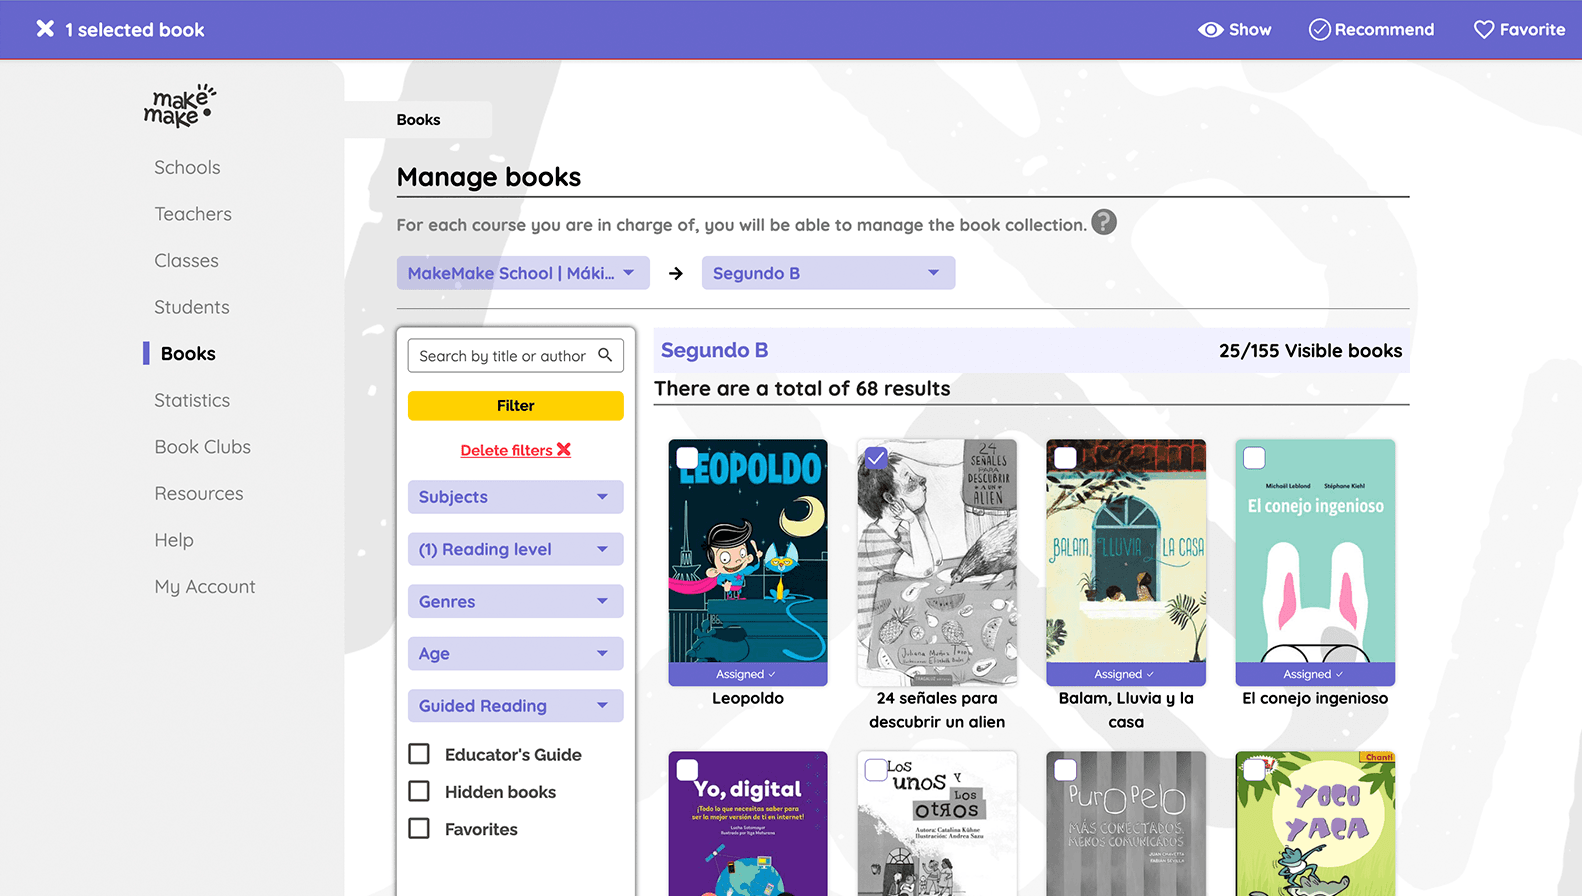Click the Recommend checkmark icon
The height and width of the screenshot is (896, 1582).
click(1319, 30)
